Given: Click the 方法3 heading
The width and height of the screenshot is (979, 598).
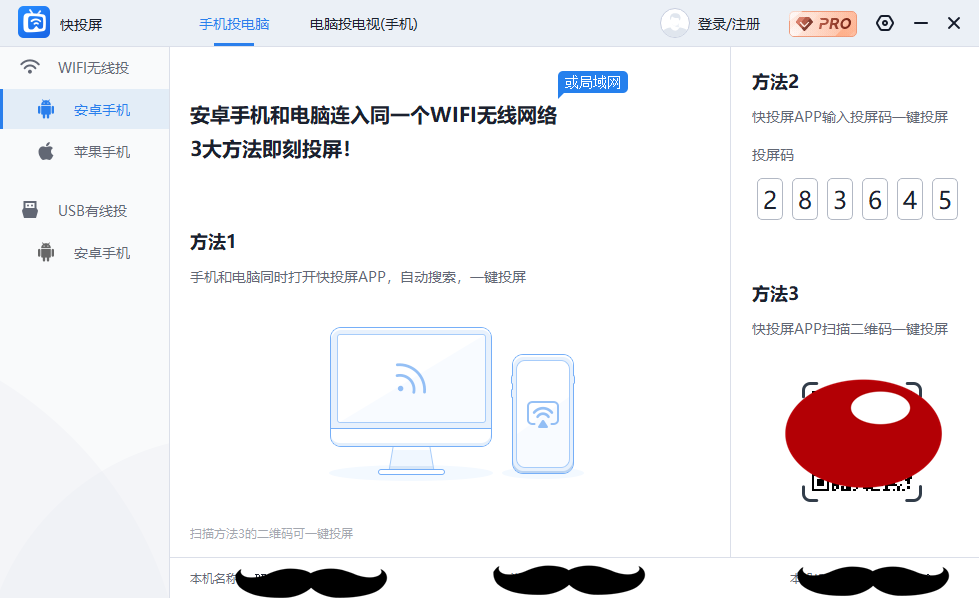Looking at the screenshot, I should click(x=775, y=293).
